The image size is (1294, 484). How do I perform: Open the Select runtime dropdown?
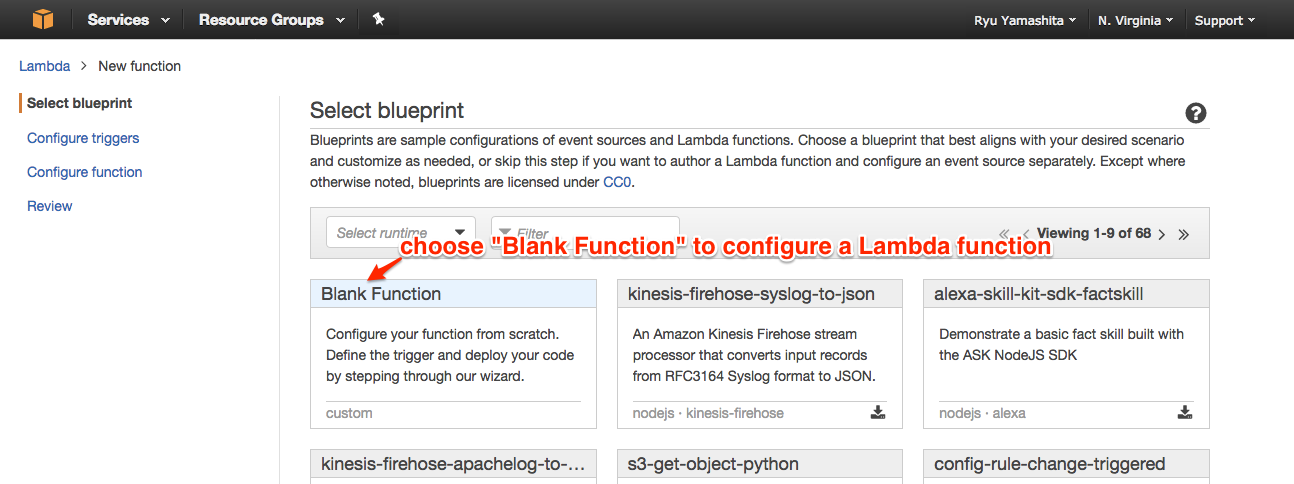pos(401,232)
